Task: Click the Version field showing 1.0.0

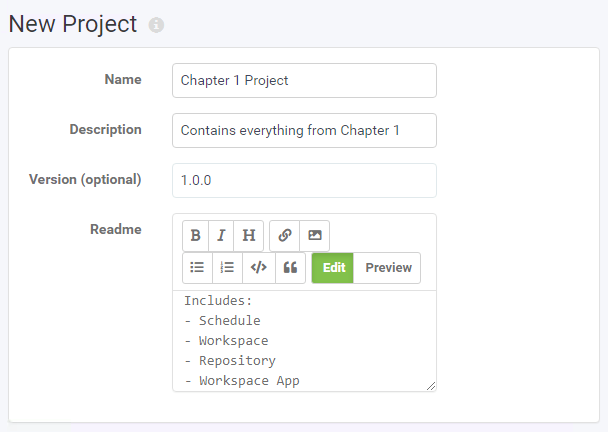Action: [x=304, y=180]
